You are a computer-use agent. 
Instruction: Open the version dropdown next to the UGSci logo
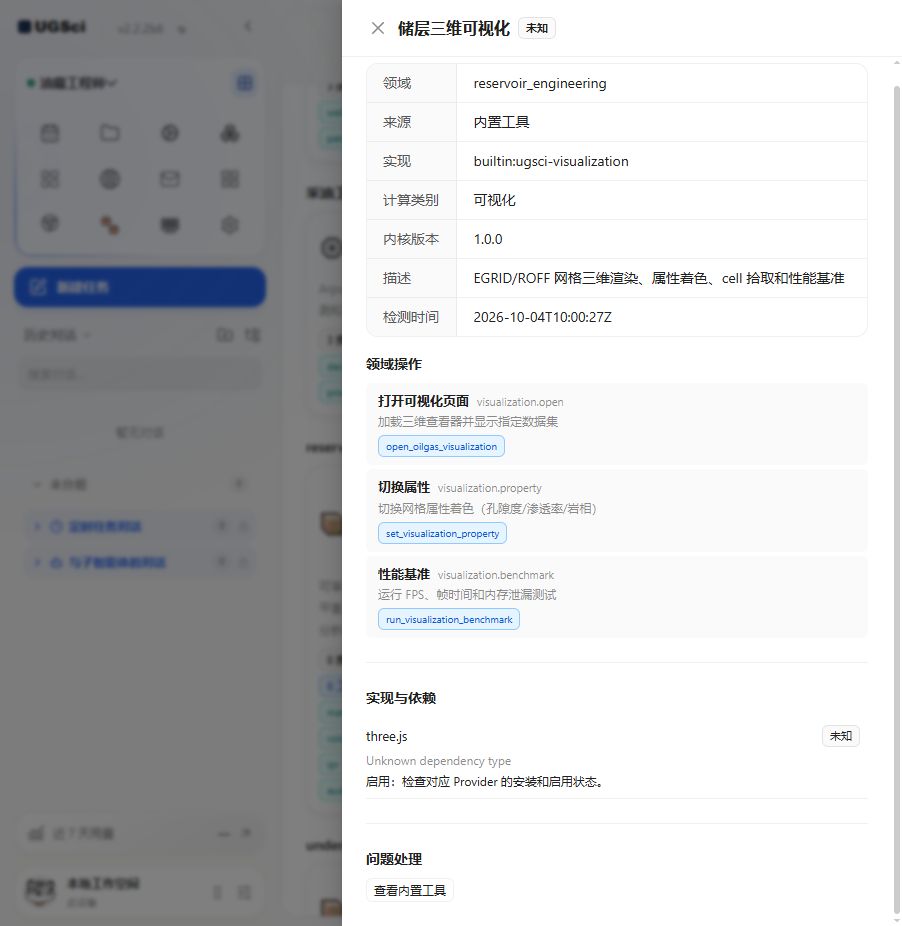[x=181, y=29]
